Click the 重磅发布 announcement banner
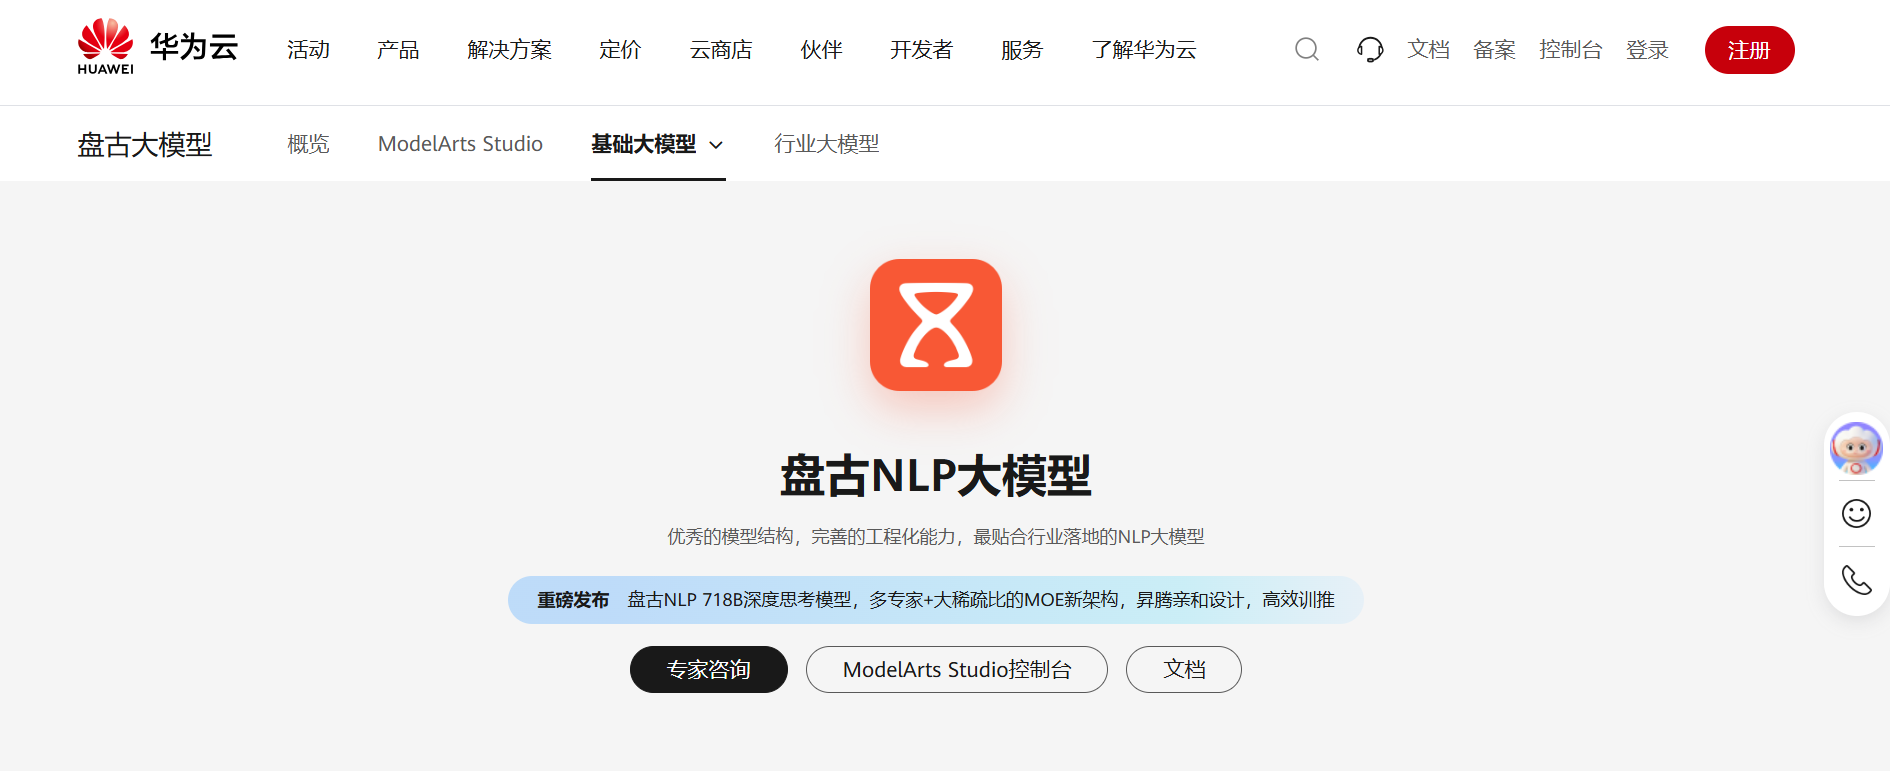The image size is (1890, 771). [x=936, y=600]
